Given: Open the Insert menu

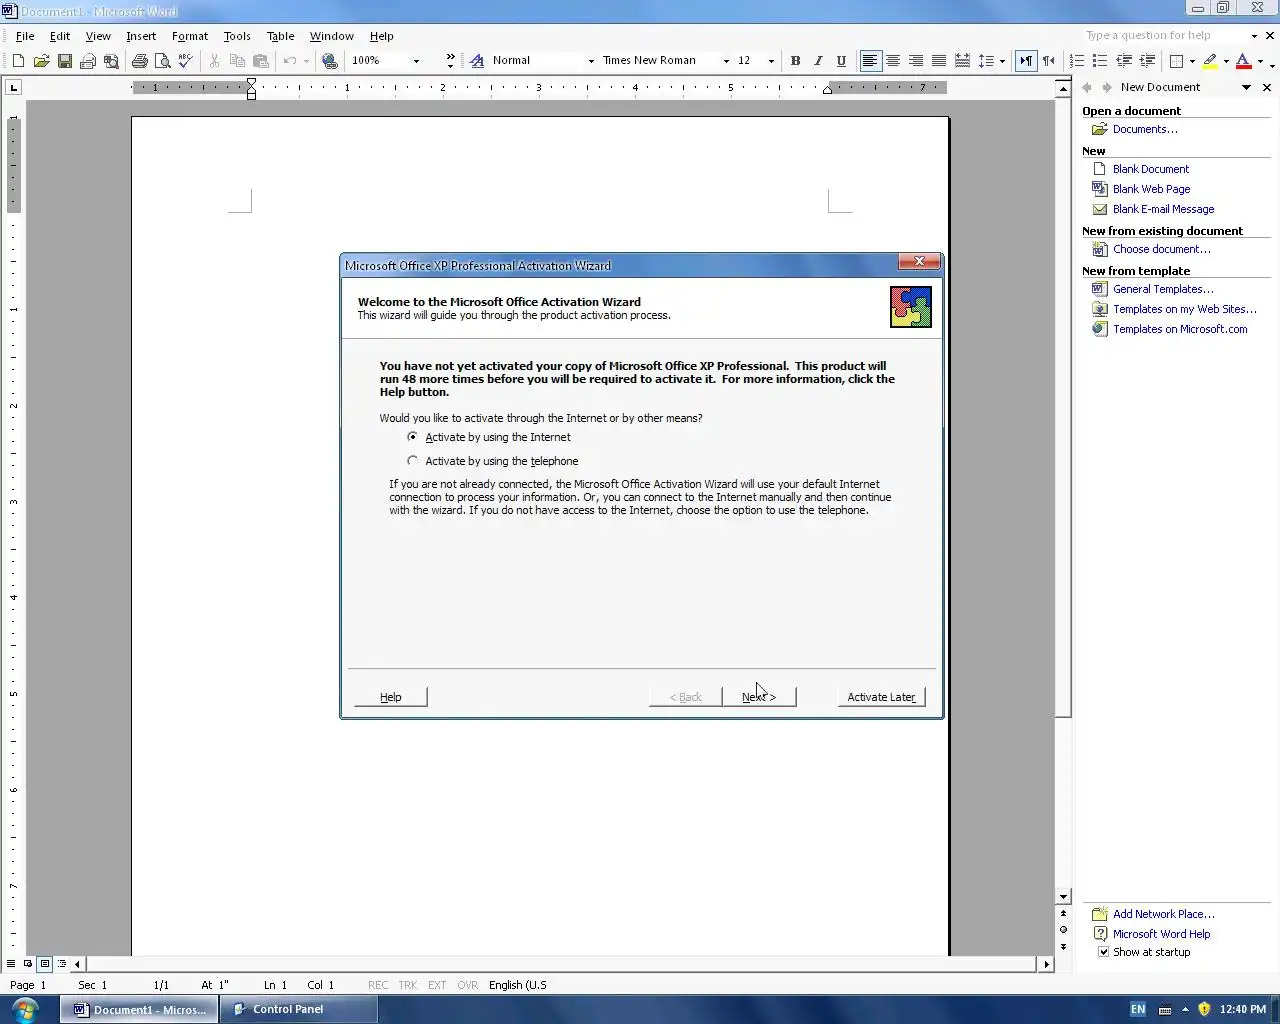Looking at the screenshot, I should (141, 36).
